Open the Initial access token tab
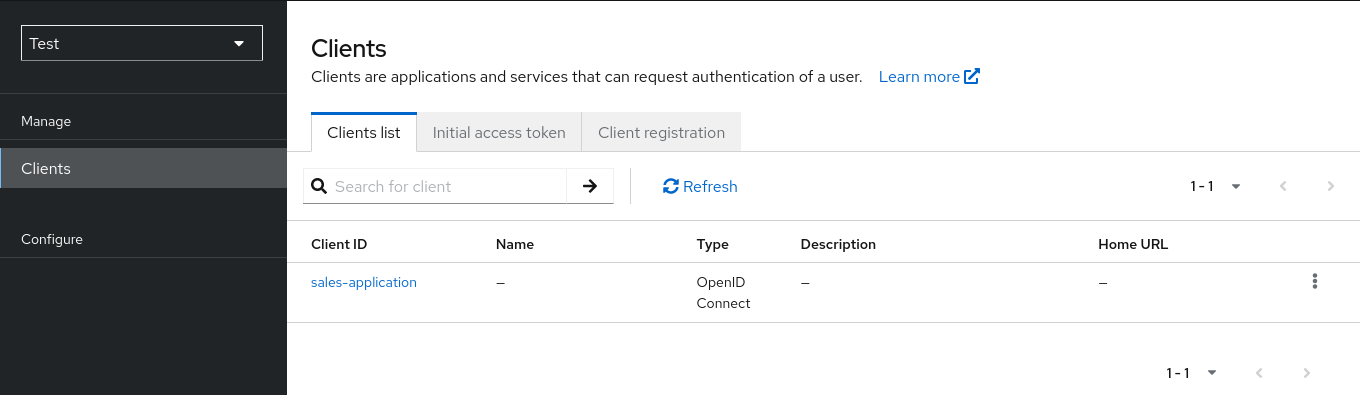The height and width of the screenshot is (395, 1360). pos(499,133)
